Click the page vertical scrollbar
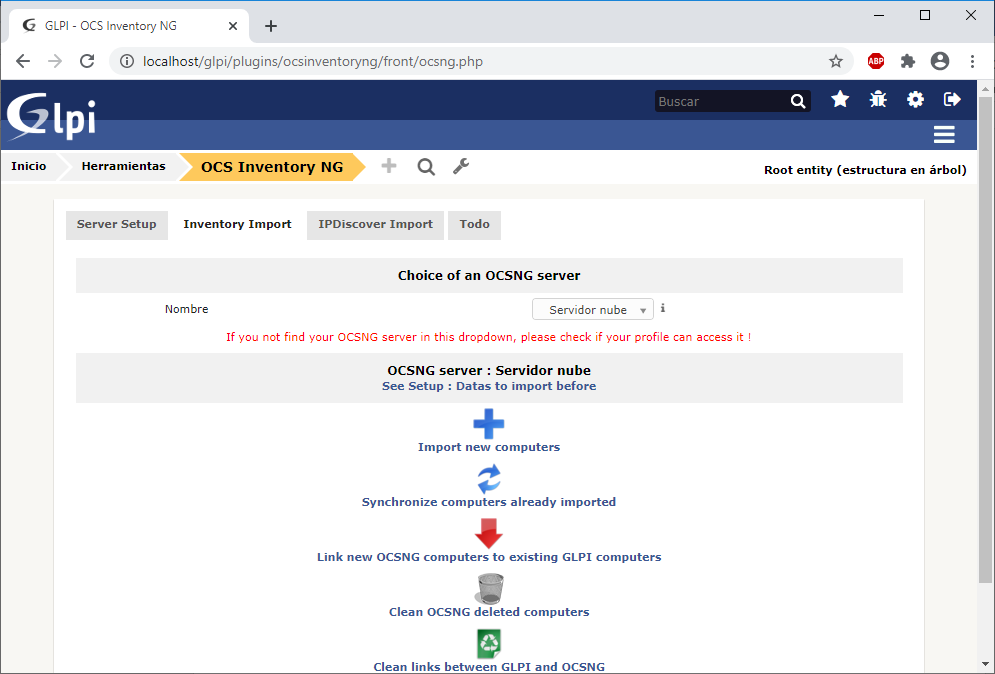Image resolution: width=995 pixels, height=674 pixels. [x=985, y=342]
